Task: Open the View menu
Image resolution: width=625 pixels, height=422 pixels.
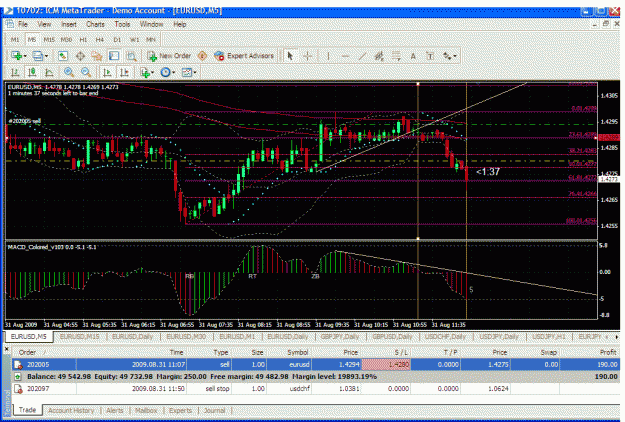Action: [44, 24]
